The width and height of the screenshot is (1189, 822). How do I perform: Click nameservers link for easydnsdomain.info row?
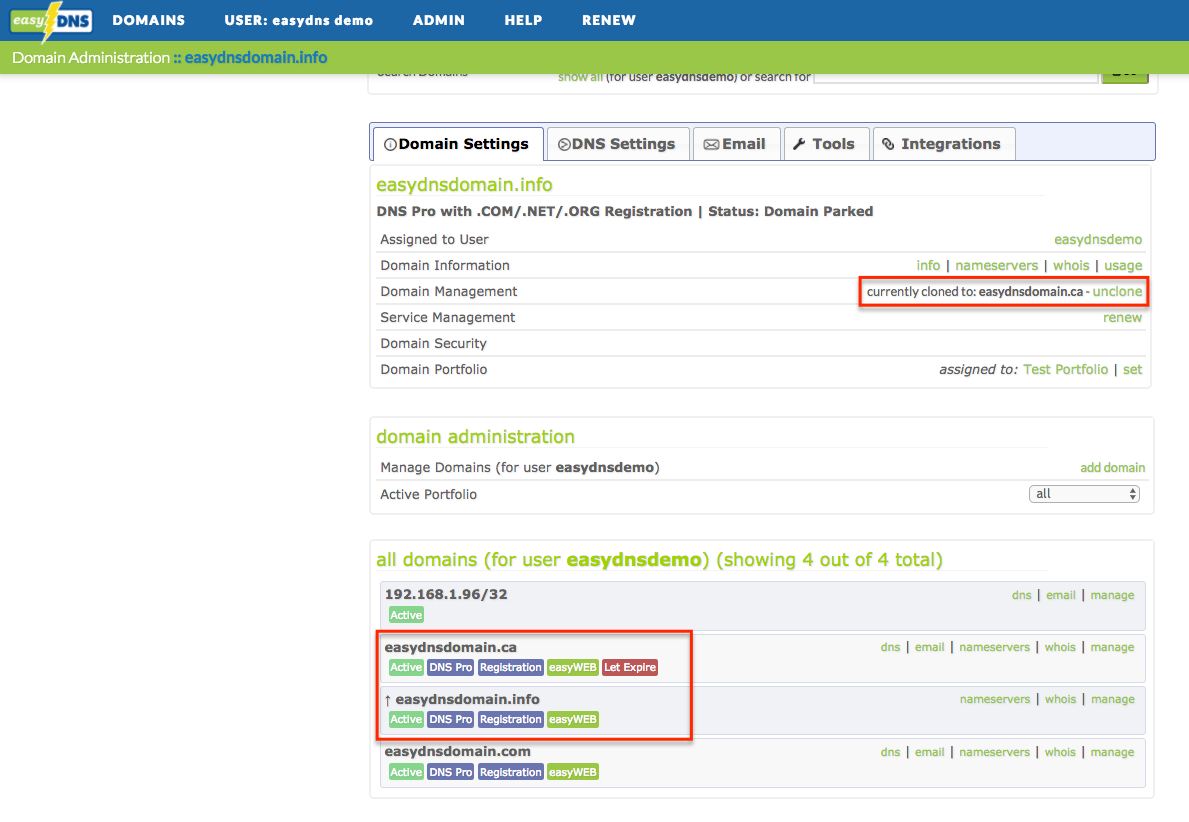pyautogui.click(x=995, y=699)
